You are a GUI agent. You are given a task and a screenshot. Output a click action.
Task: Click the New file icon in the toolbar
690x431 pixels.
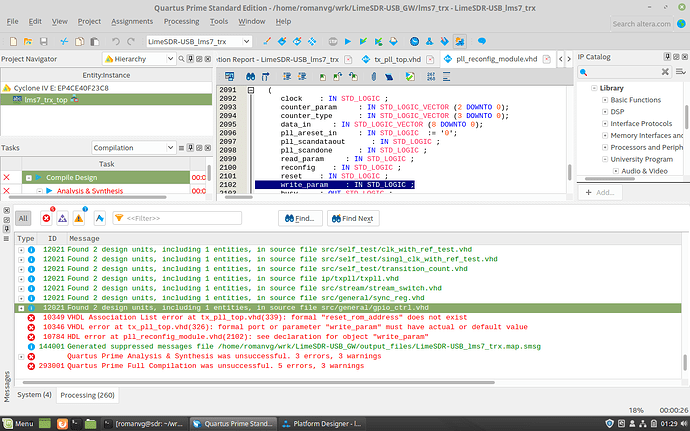click(11, 41)
